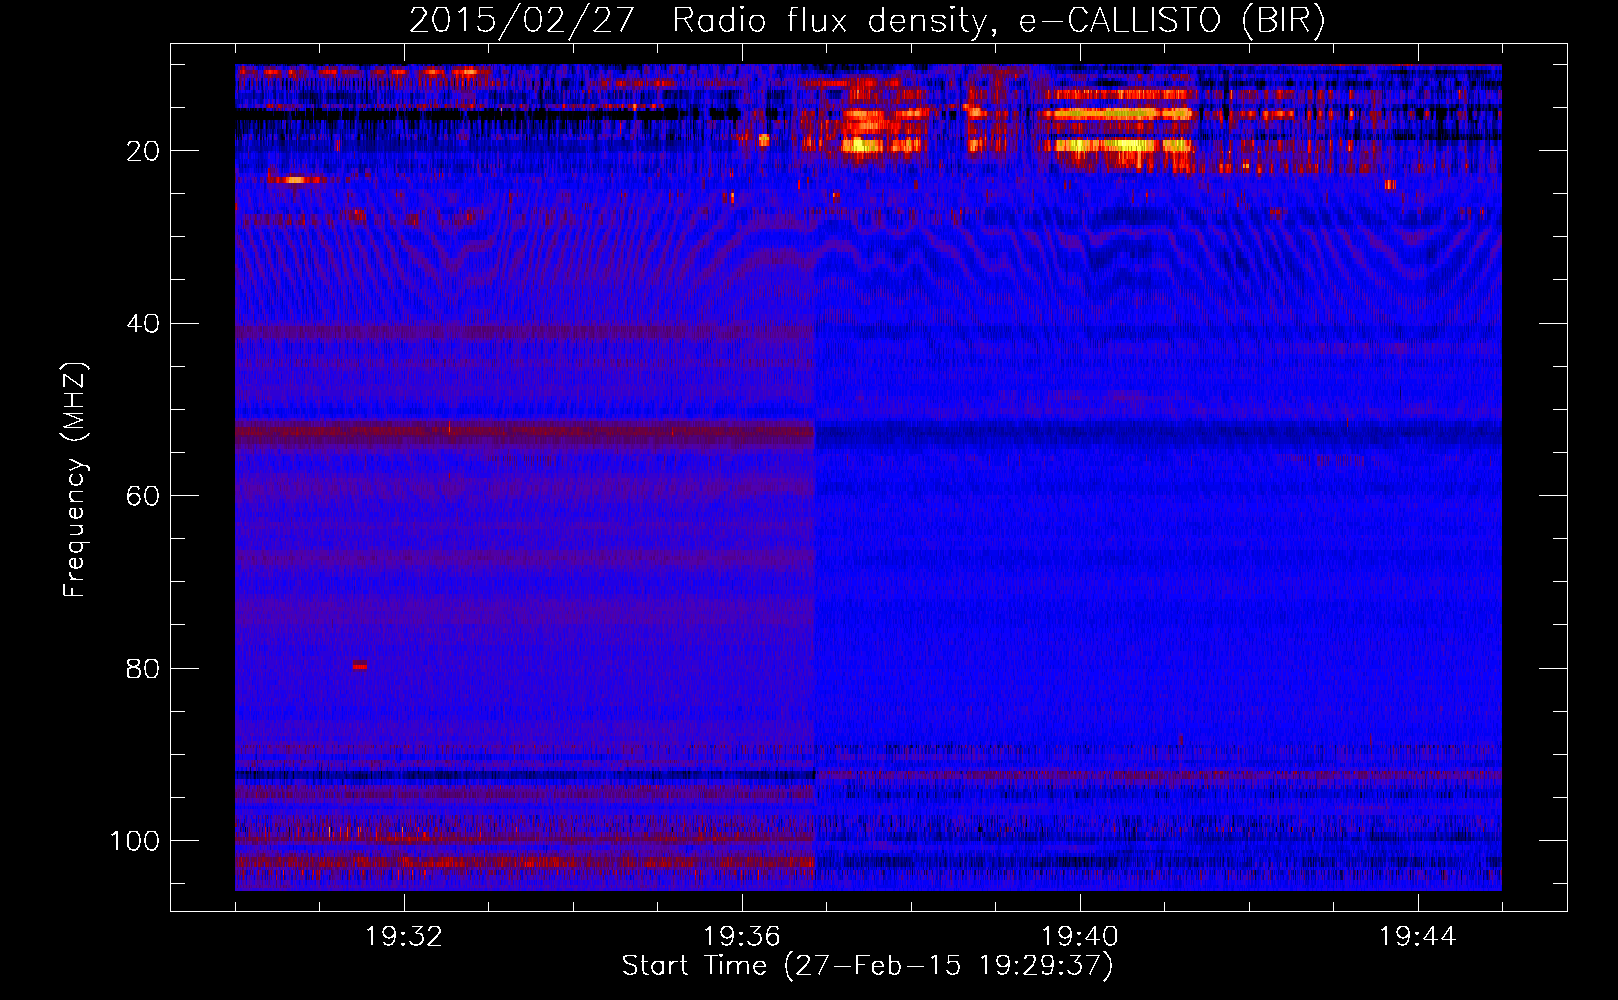Click the date '2015/02/27' in the title
This screenshot has height=1000, width=1618.
tap(521, 21)
